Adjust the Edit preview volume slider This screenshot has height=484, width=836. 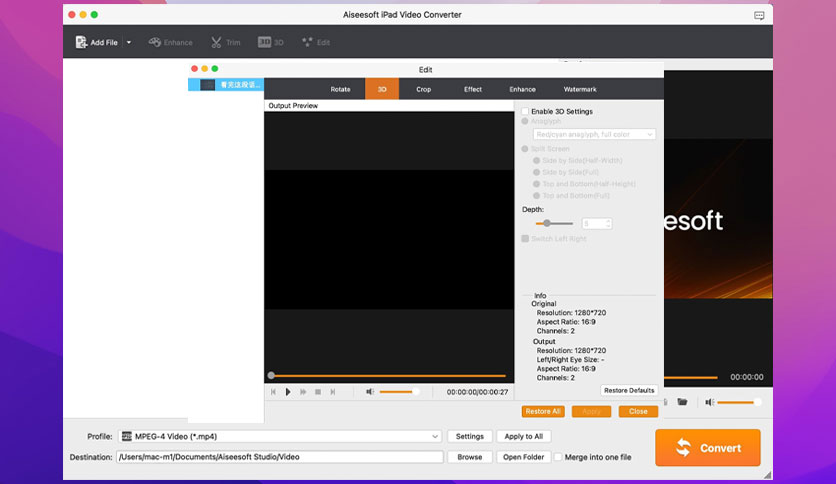tap(400, 392)
